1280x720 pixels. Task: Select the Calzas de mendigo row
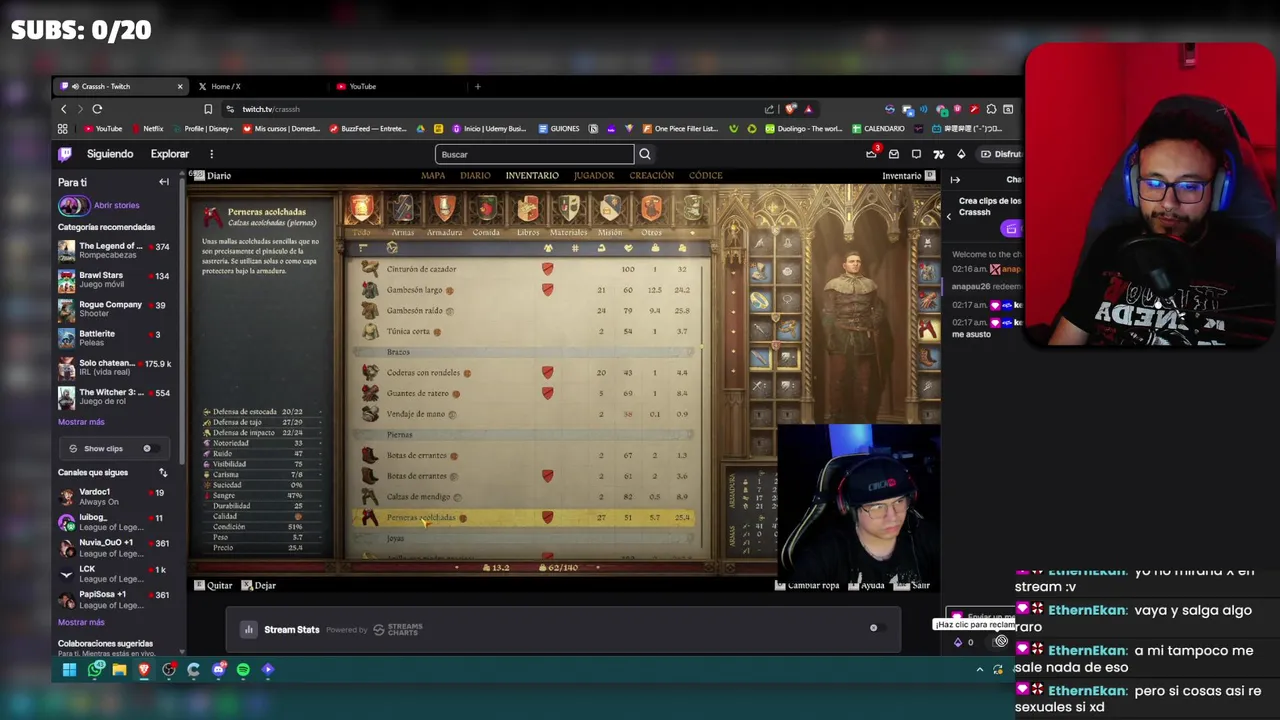click(525, 497)
